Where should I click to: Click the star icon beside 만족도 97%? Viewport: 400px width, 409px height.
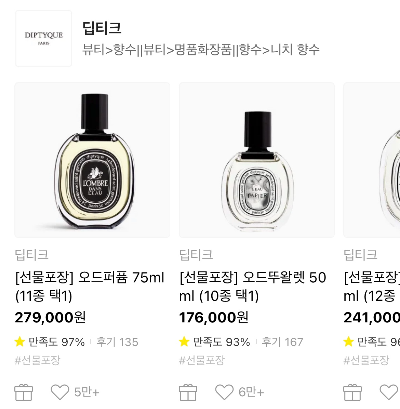[x=20, y=341]
